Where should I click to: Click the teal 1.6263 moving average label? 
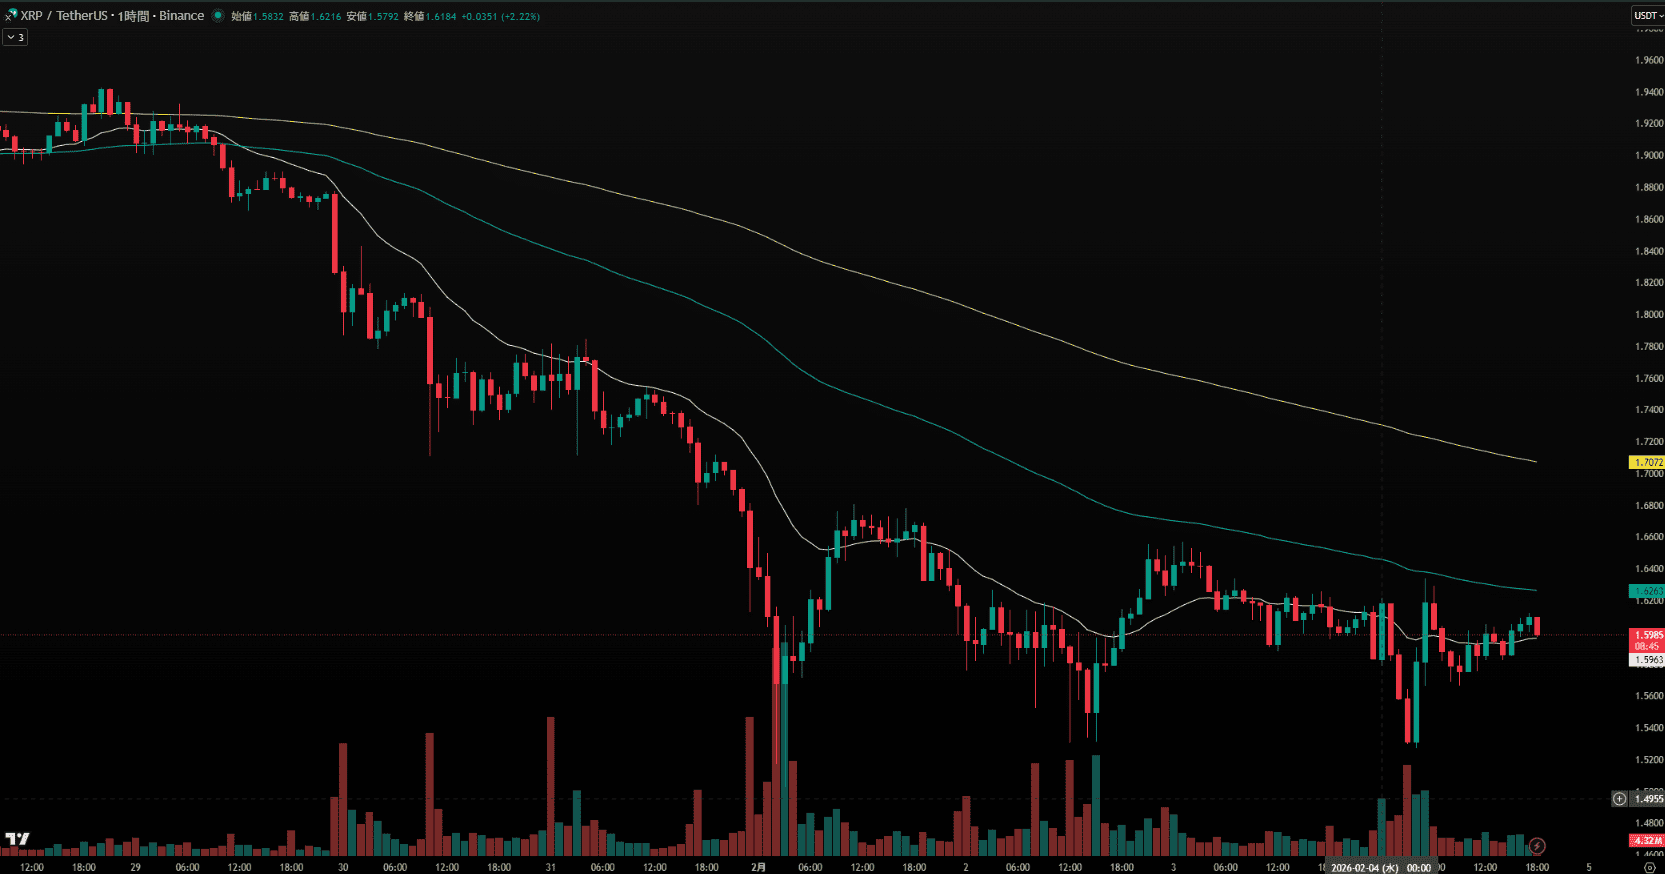click(x=1648, y=591)
